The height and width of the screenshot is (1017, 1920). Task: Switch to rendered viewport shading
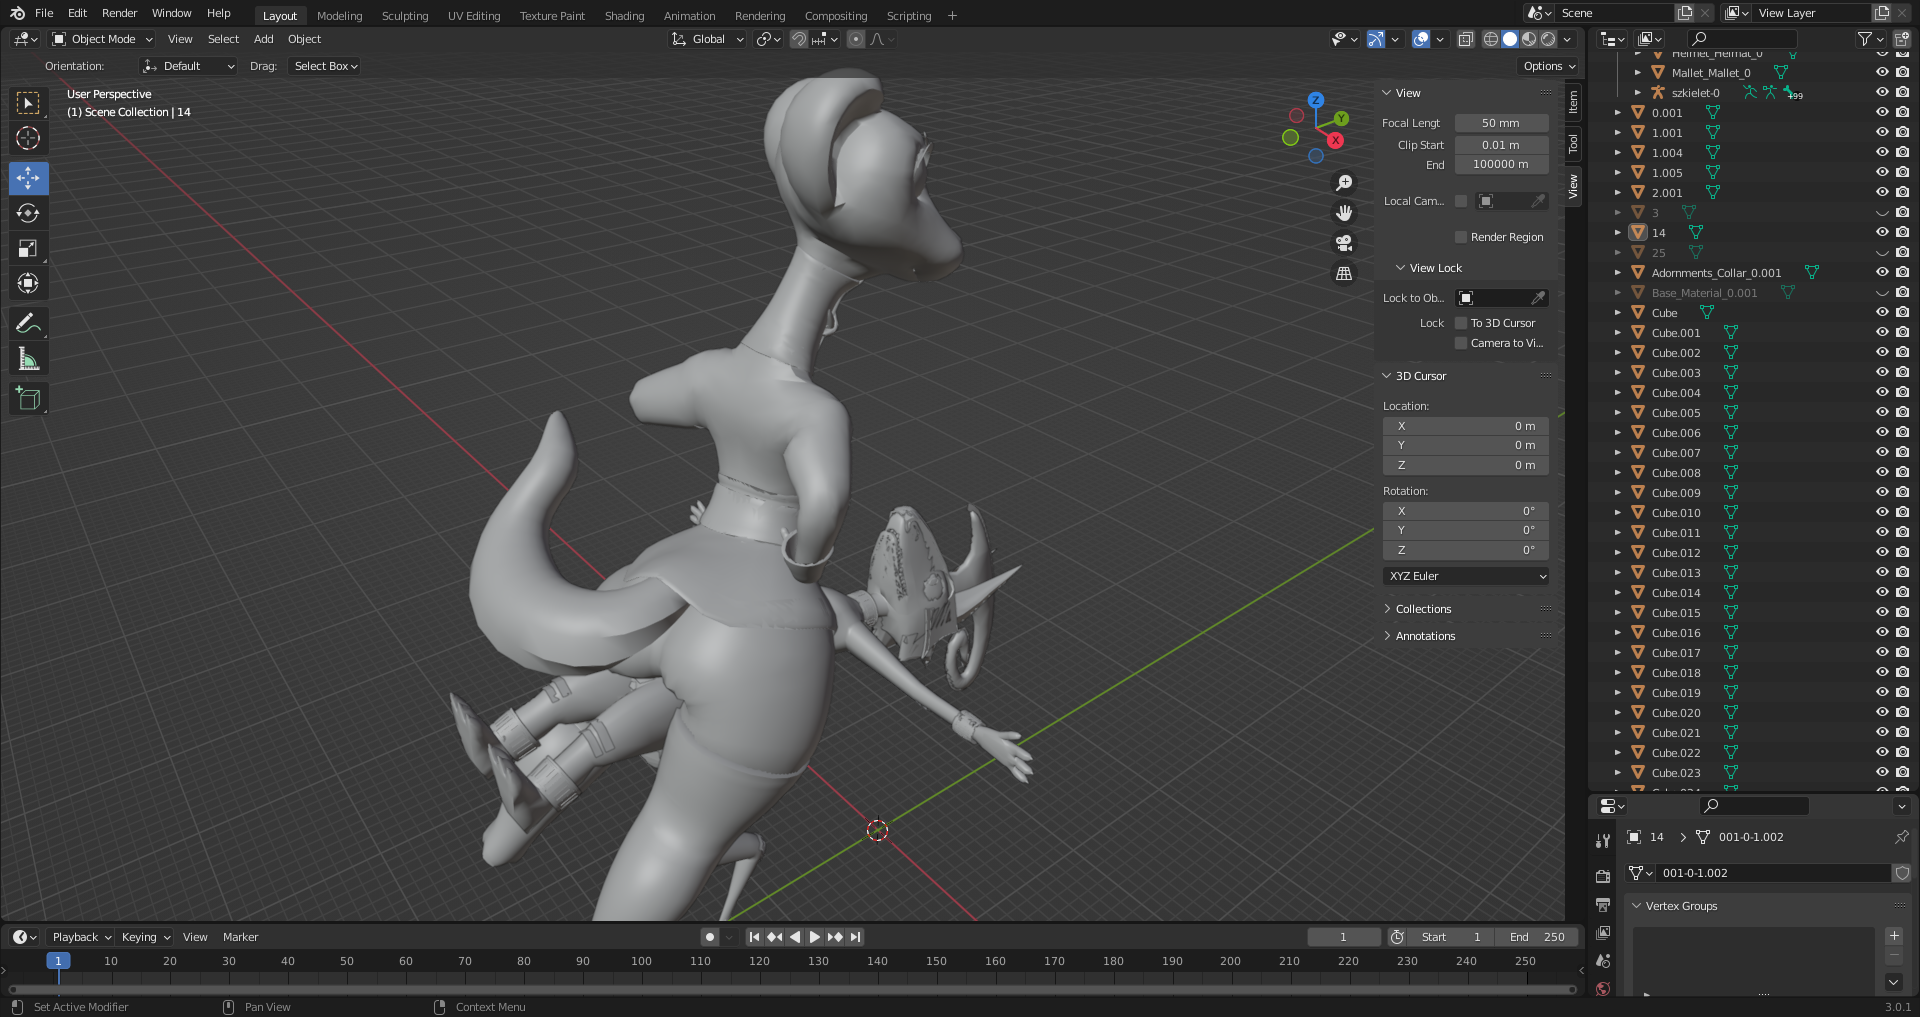click(1548, 39)
